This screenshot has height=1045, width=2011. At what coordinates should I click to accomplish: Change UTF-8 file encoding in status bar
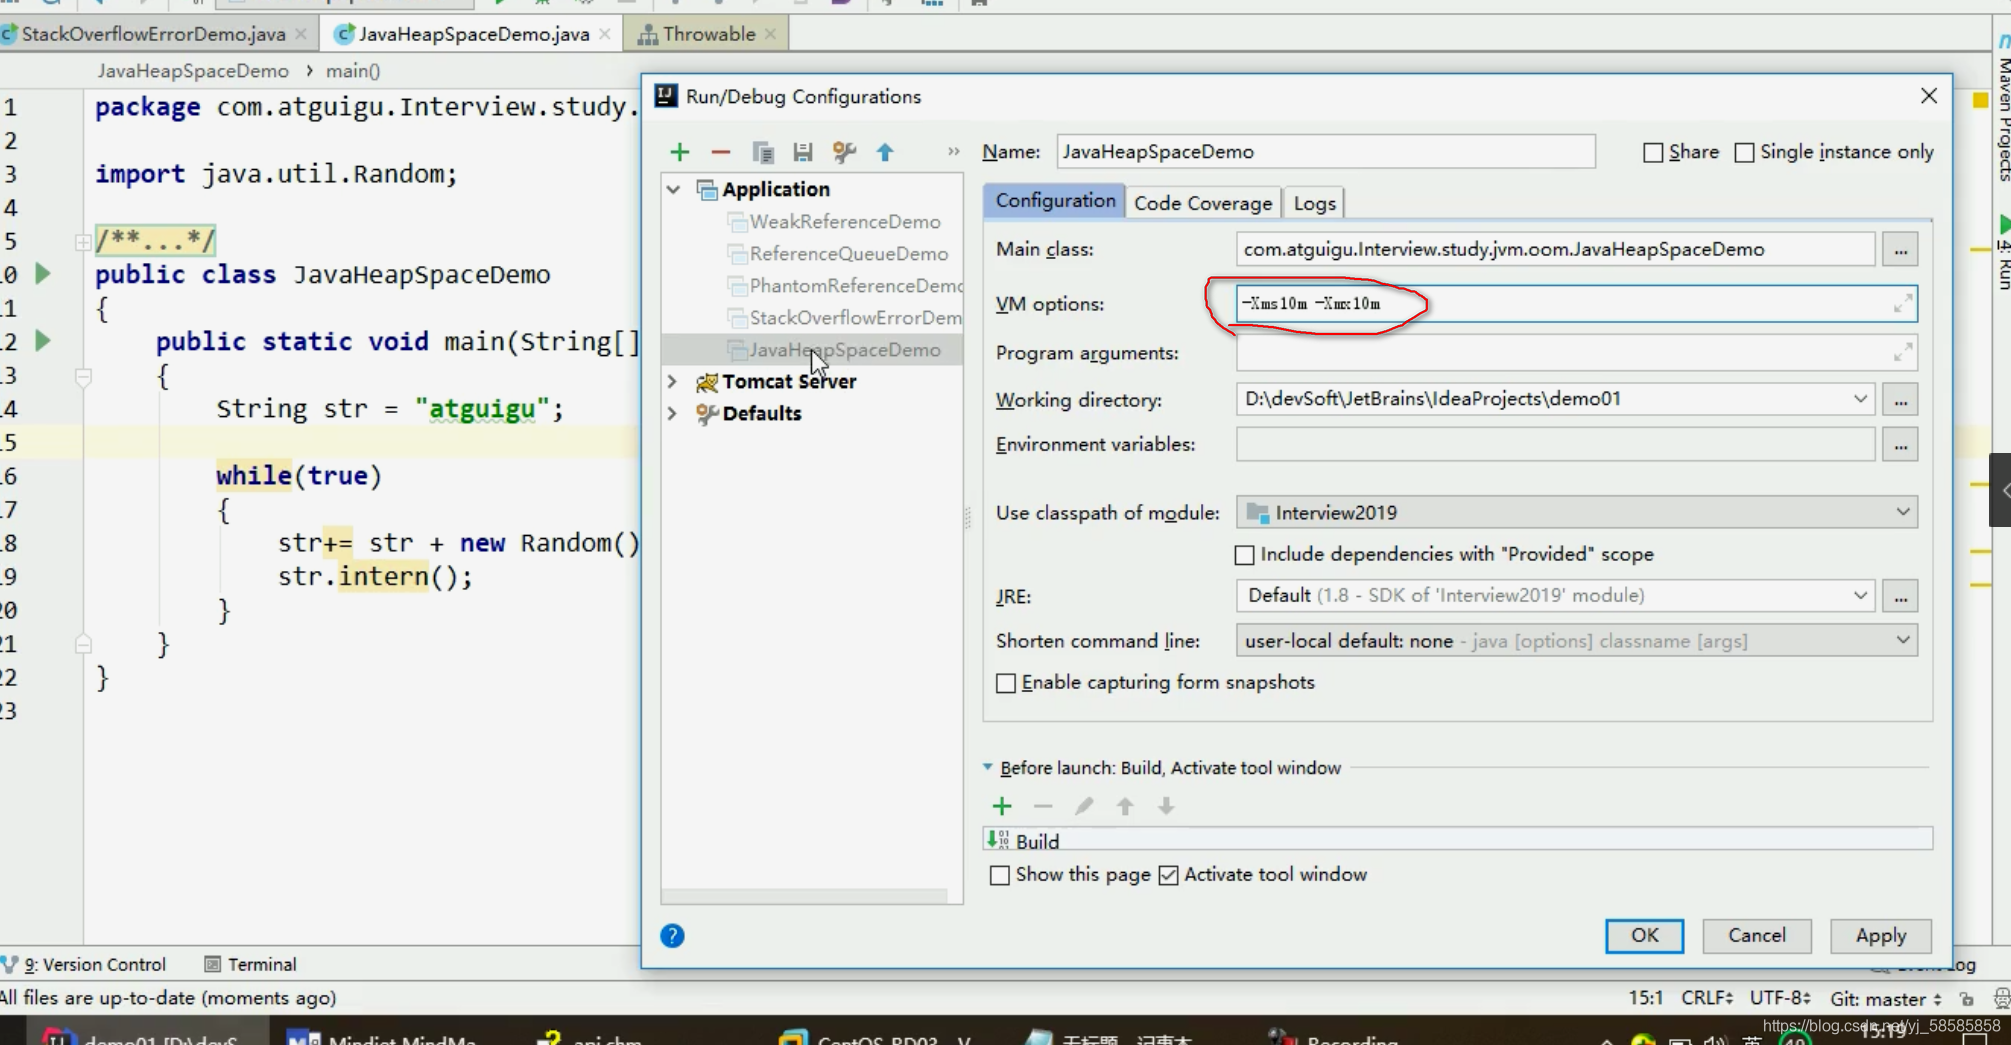1780,998
